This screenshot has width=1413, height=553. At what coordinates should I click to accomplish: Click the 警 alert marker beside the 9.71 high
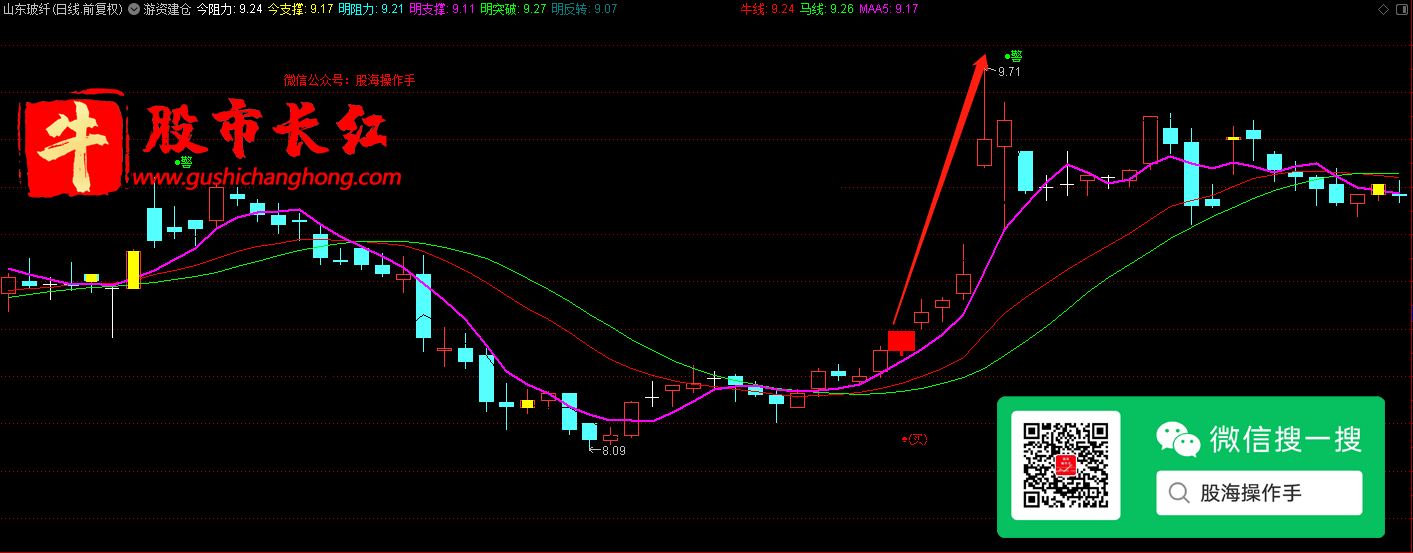point(1014,56)
